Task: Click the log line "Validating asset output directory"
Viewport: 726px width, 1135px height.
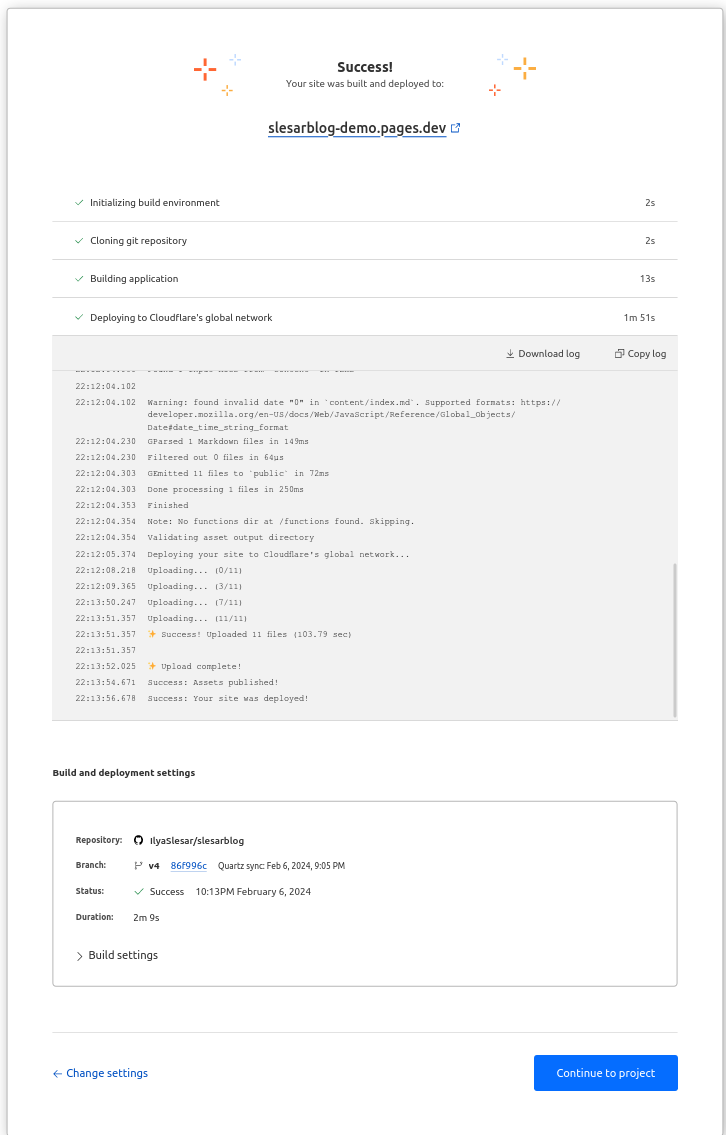Action: pyautogui.click(x=231, y=538)
